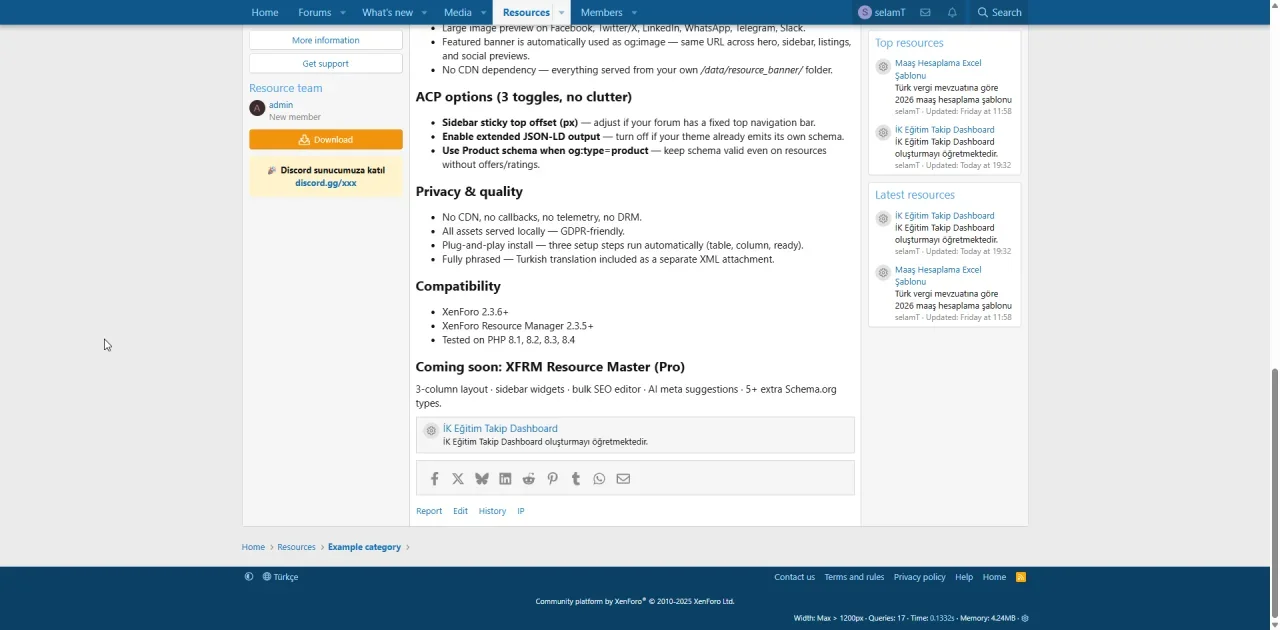Viewport: 1280px width, 630px height.
Task: Share the resource on Reddit
Action: click(529, 479)
